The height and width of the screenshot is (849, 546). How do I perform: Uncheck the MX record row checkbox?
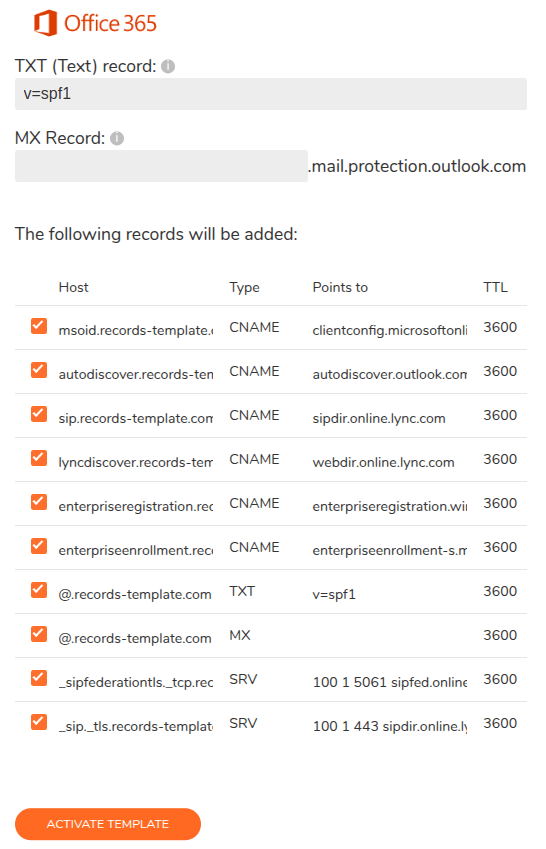coord(39,634)
